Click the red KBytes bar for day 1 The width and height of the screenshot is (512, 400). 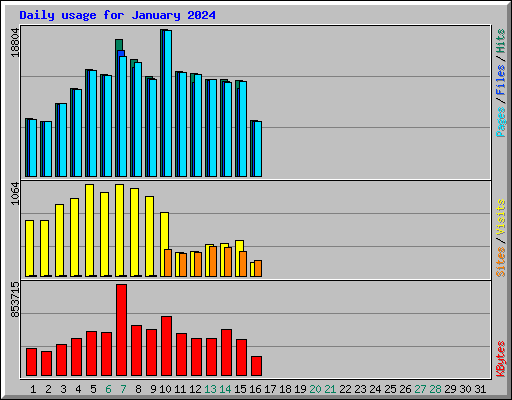coord(31,362)
